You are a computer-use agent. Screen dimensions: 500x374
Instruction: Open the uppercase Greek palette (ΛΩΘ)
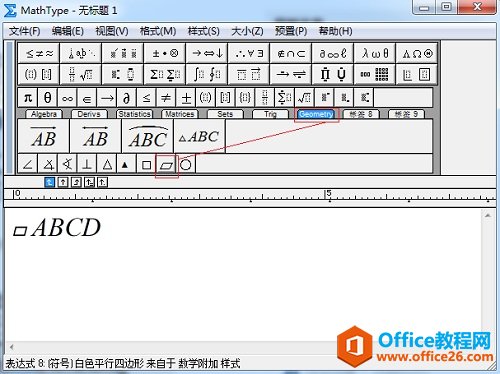pos(417,53)
